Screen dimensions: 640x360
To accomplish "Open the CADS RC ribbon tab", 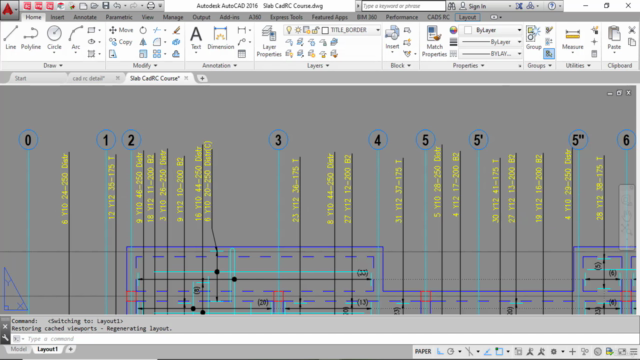I will (x=438, y=17).
